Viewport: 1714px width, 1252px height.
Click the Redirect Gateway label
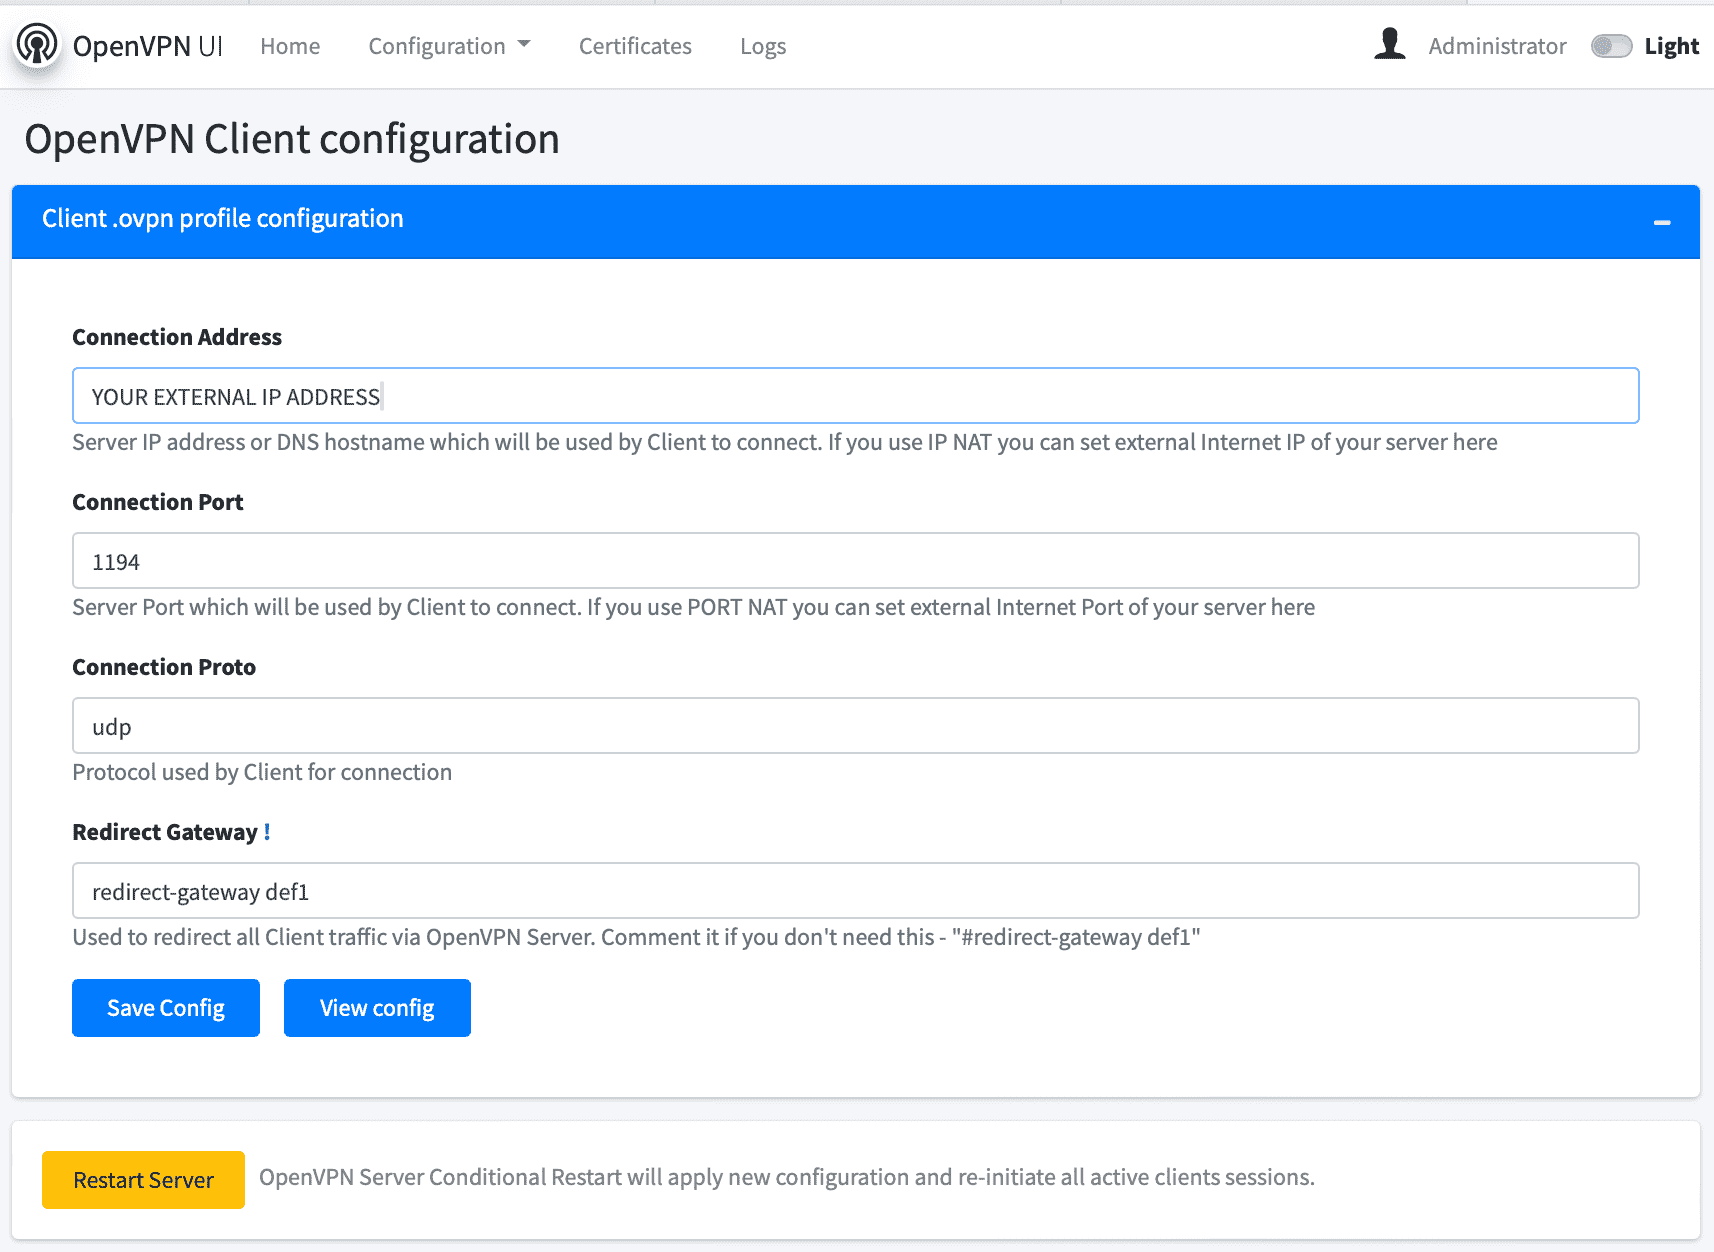[165, 832]
